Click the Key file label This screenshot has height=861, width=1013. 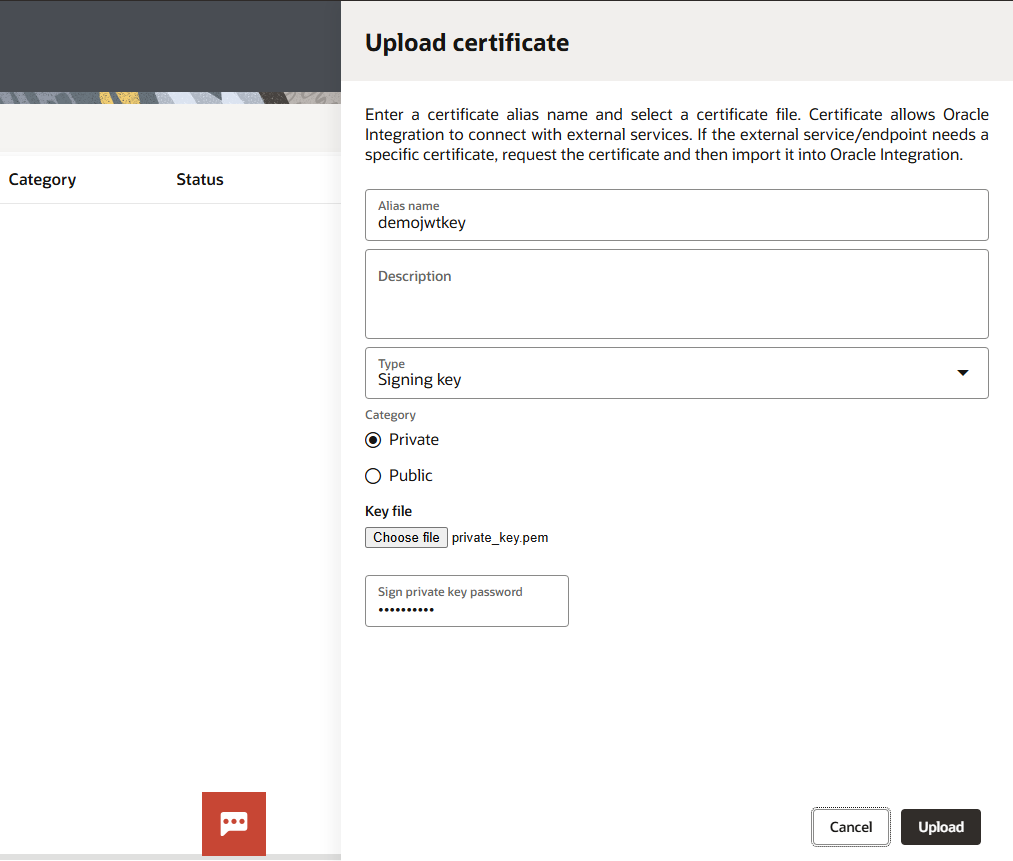tap(388, 511)
